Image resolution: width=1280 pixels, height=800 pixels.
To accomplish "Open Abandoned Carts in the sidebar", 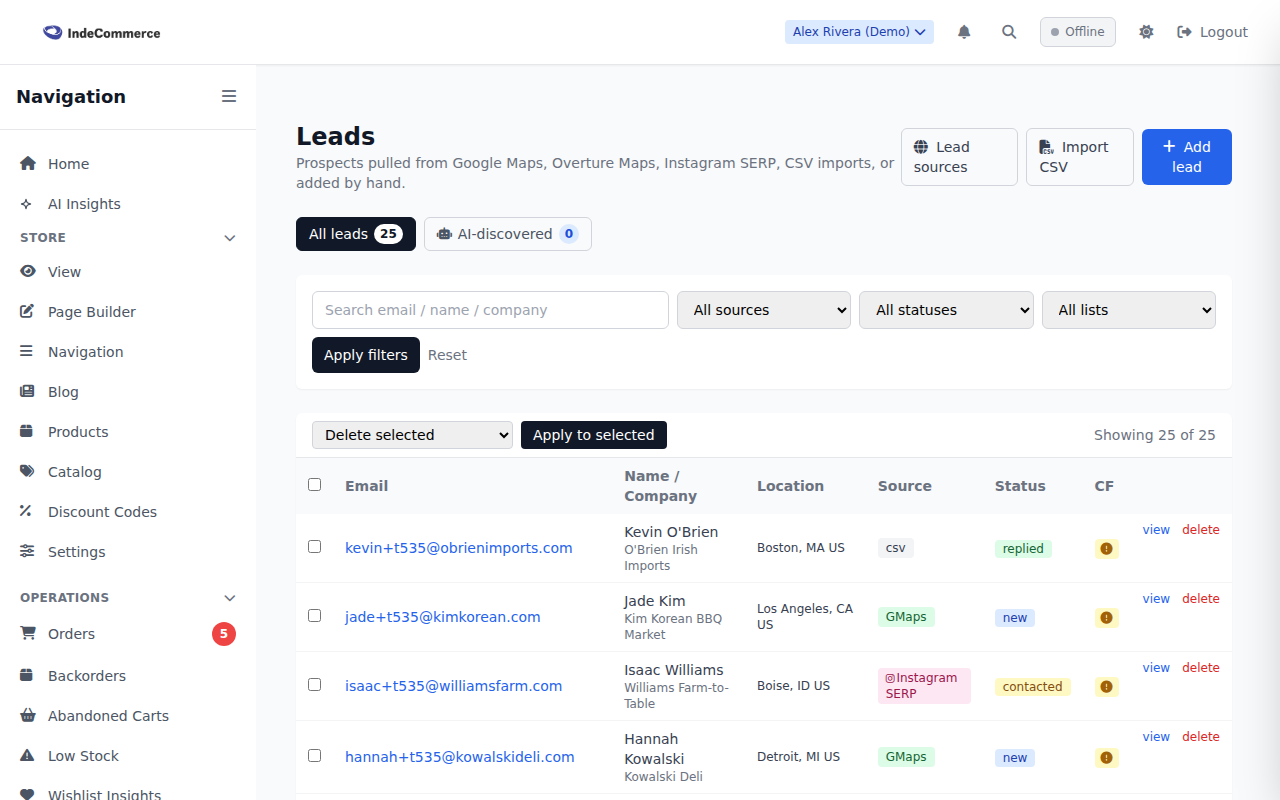I will (128, 715).
